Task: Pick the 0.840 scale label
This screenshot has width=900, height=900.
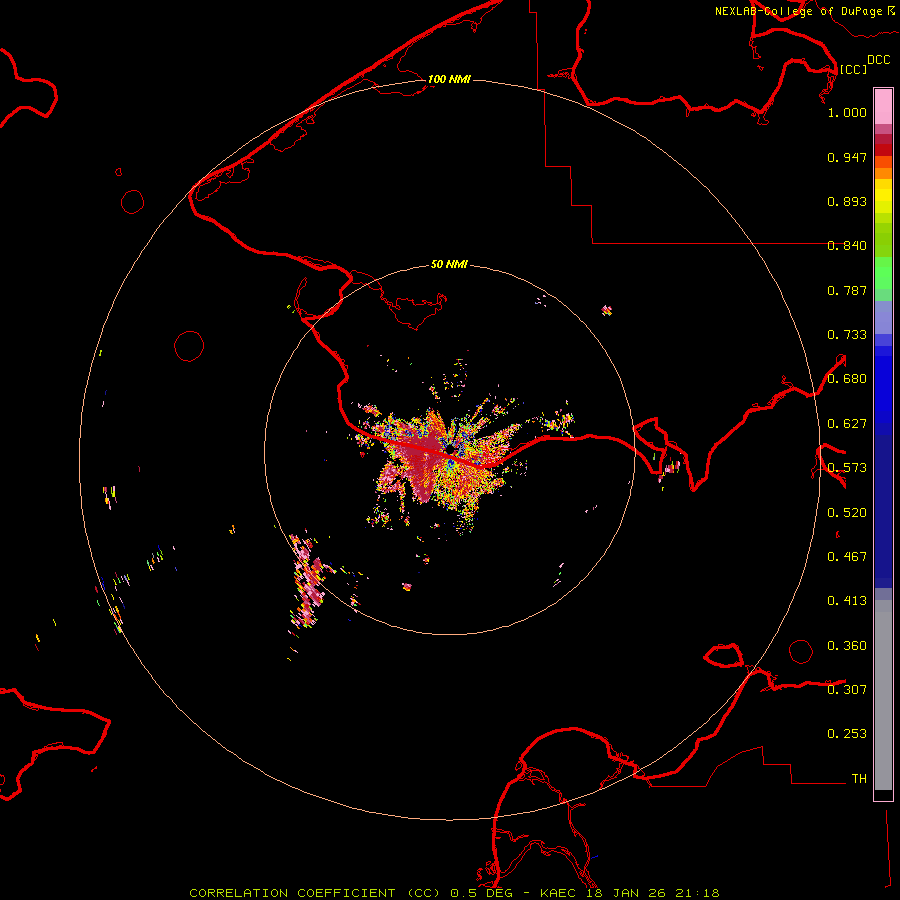Action: click(846, 246)
